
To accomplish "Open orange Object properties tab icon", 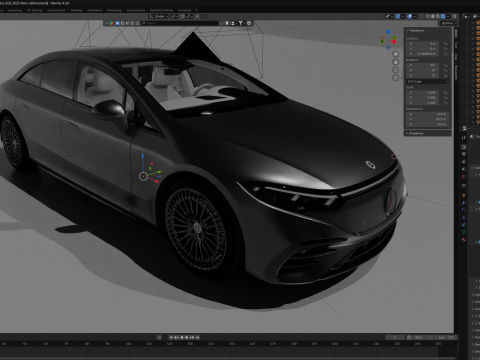I will [x=464, y=195].
